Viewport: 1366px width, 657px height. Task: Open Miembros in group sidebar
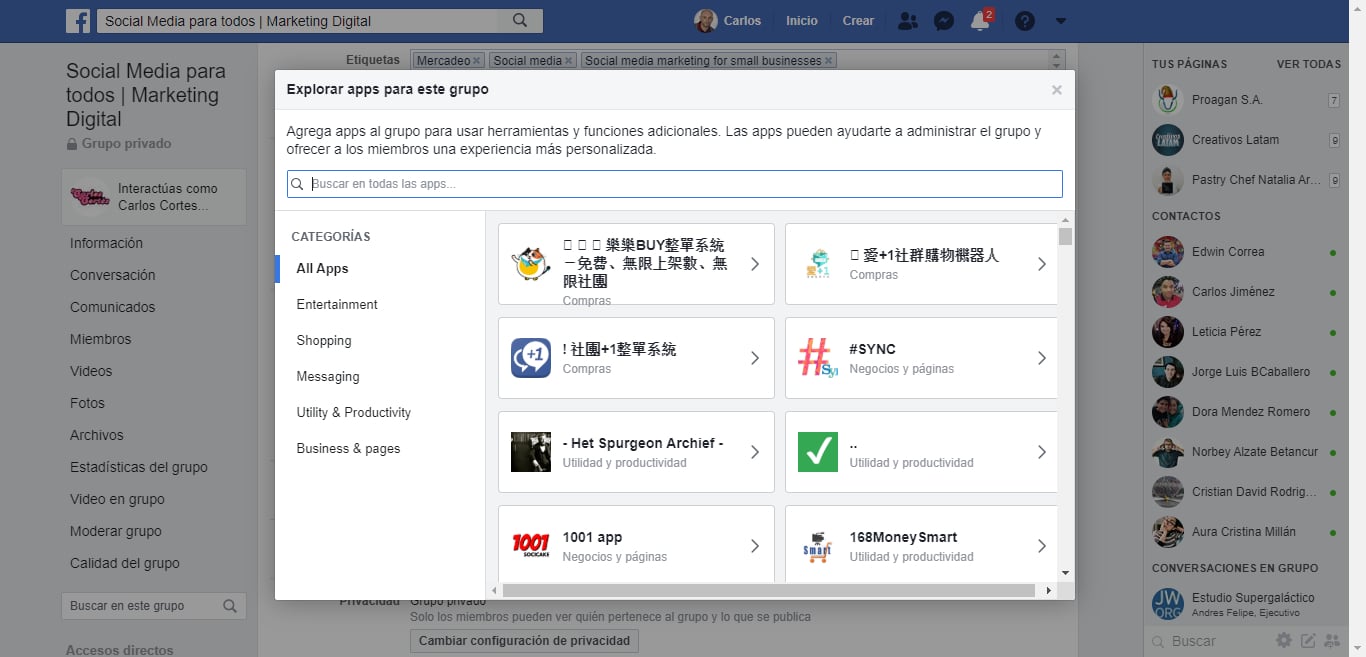(100, 339)
